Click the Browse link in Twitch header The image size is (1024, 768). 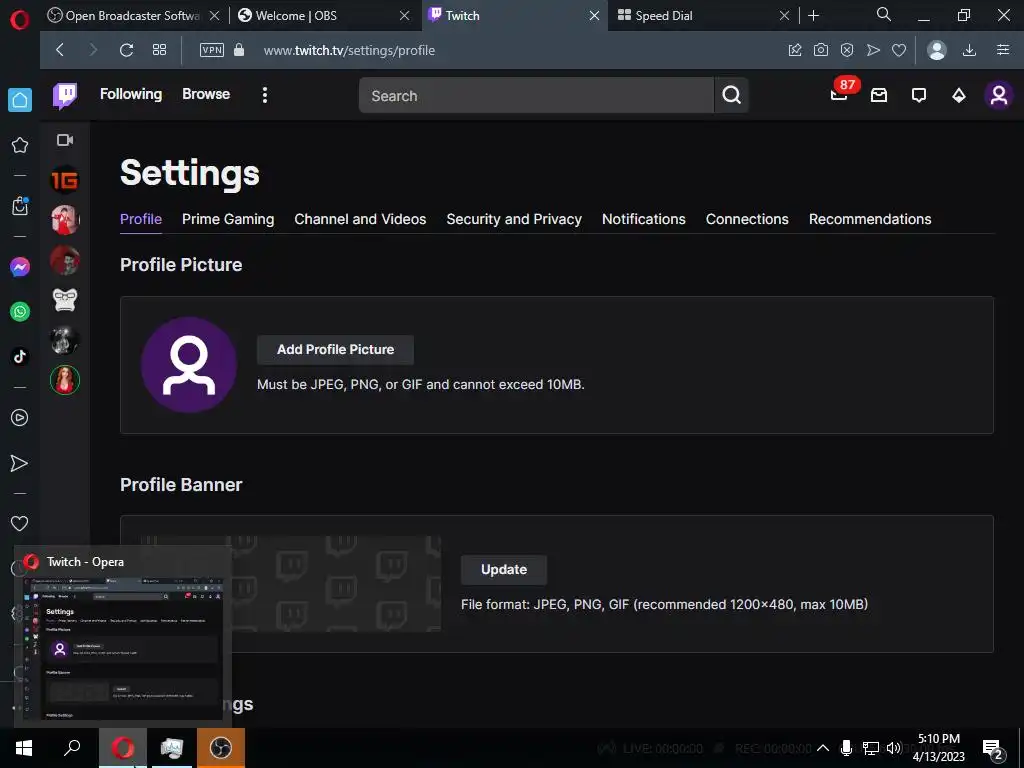206,94
